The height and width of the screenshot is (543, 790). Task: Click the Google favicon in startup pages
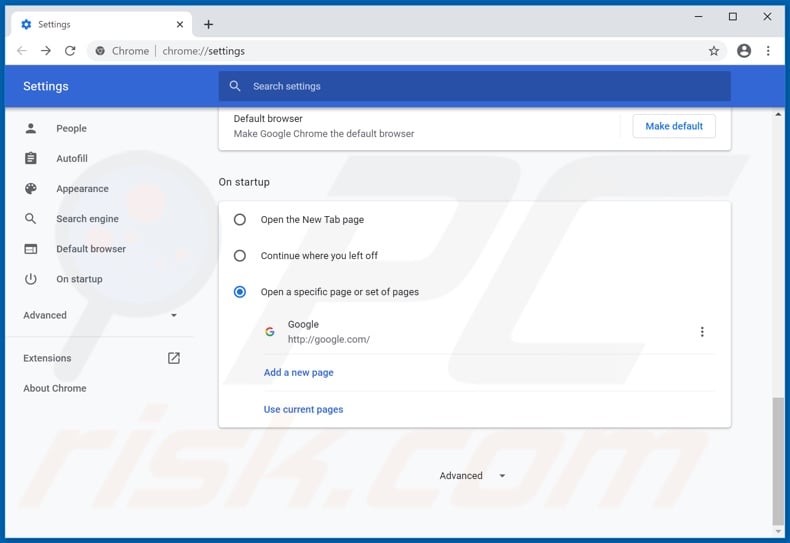[x=270, y=331]
